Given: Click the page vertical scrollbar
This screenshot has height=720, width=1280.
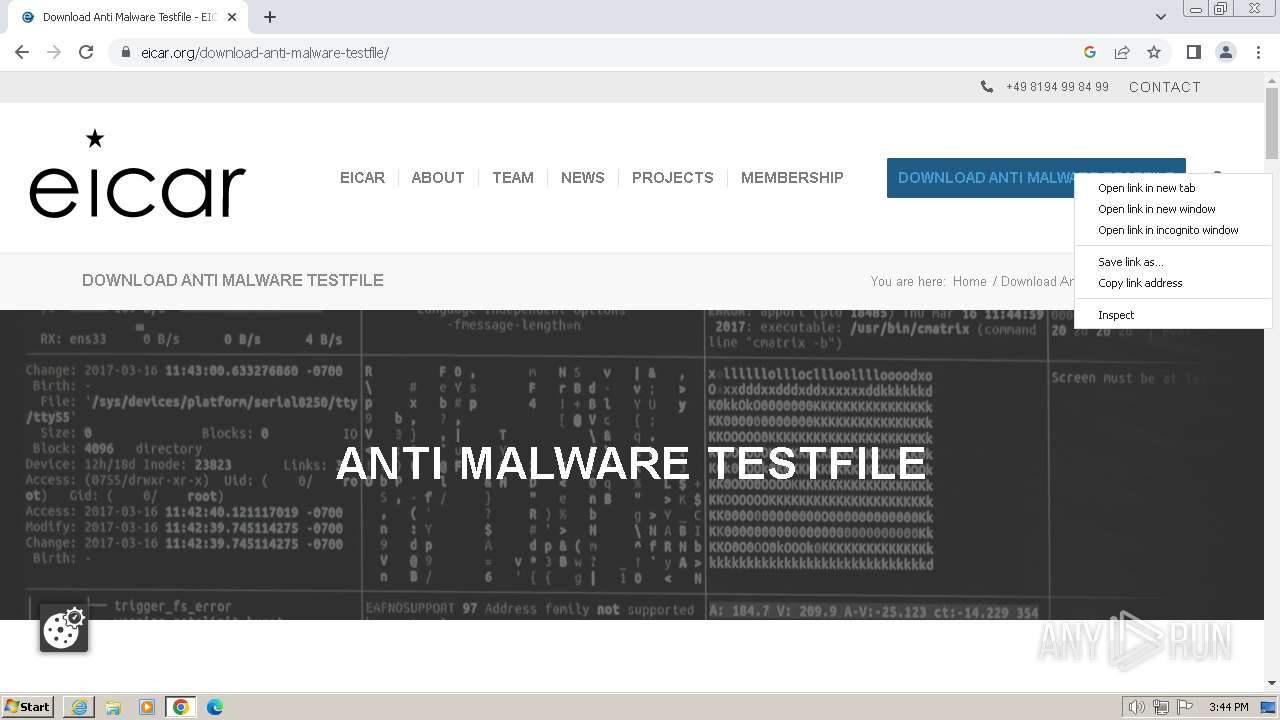Looking at the screenshot, I should click(x=1272, y=125).
